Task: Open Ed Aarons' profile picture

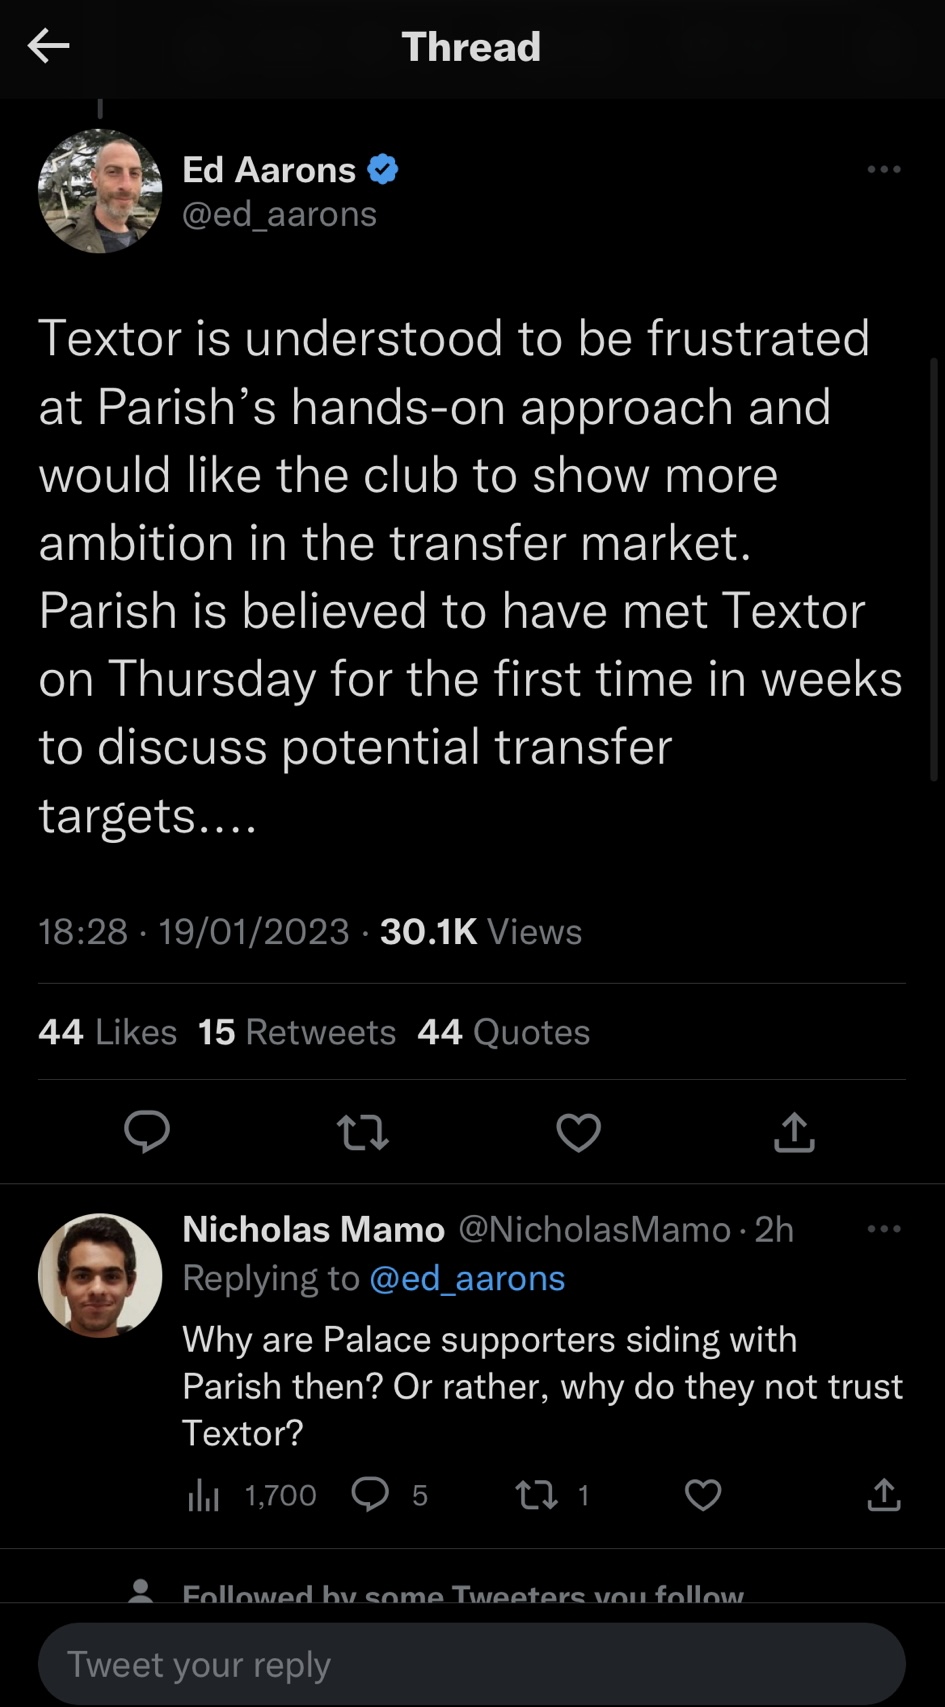Action: coord(100,191)
